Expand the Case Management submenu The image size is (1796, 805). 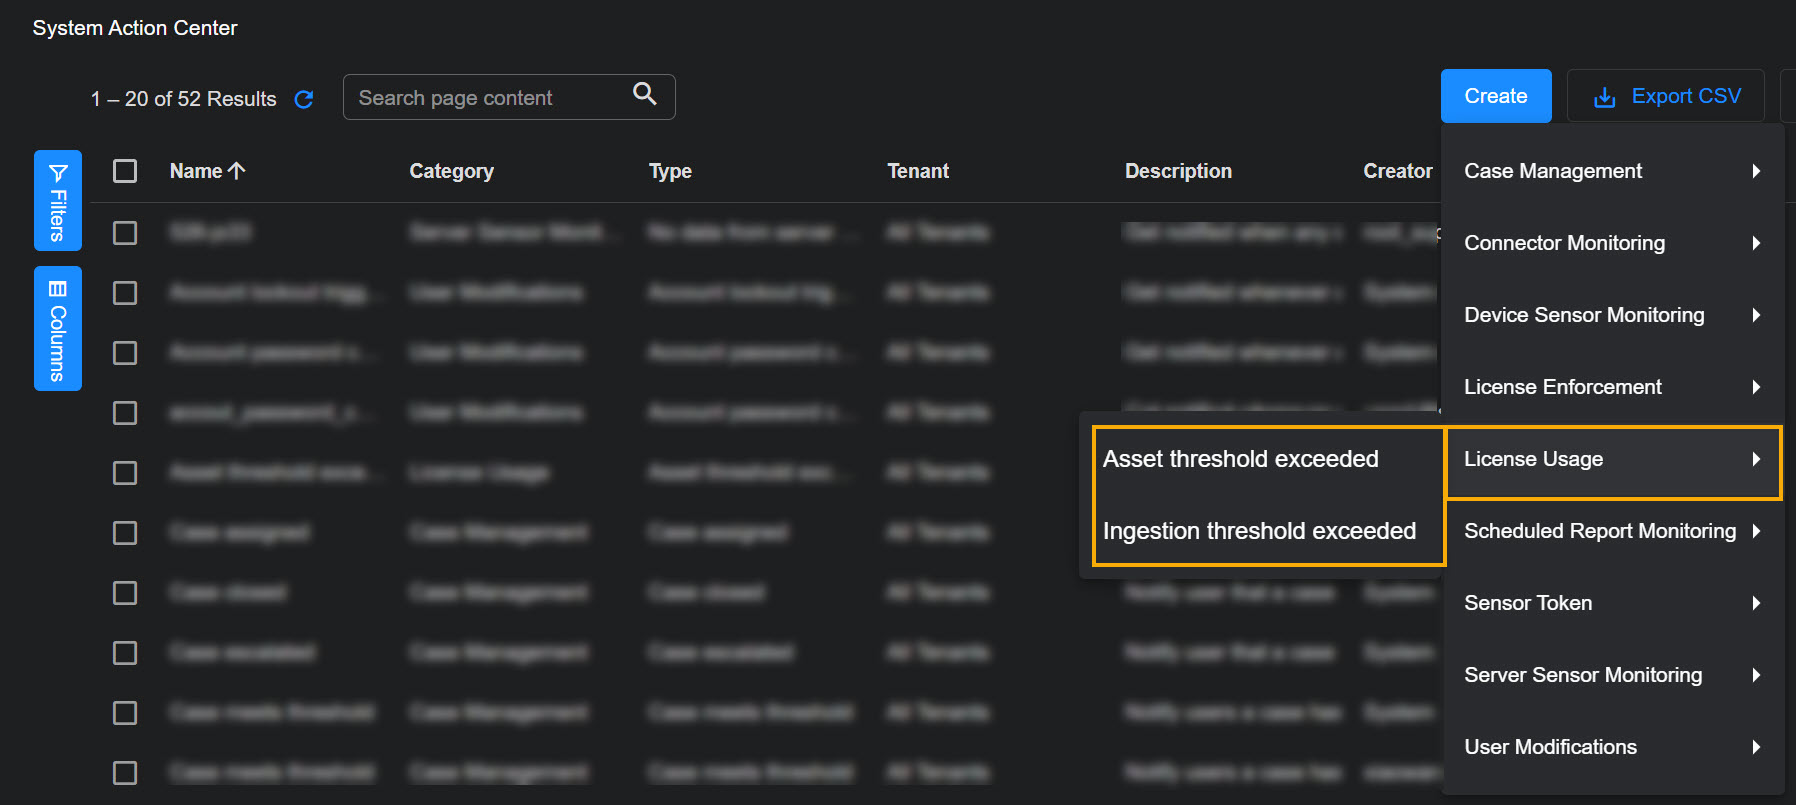tap(1612, 171)
